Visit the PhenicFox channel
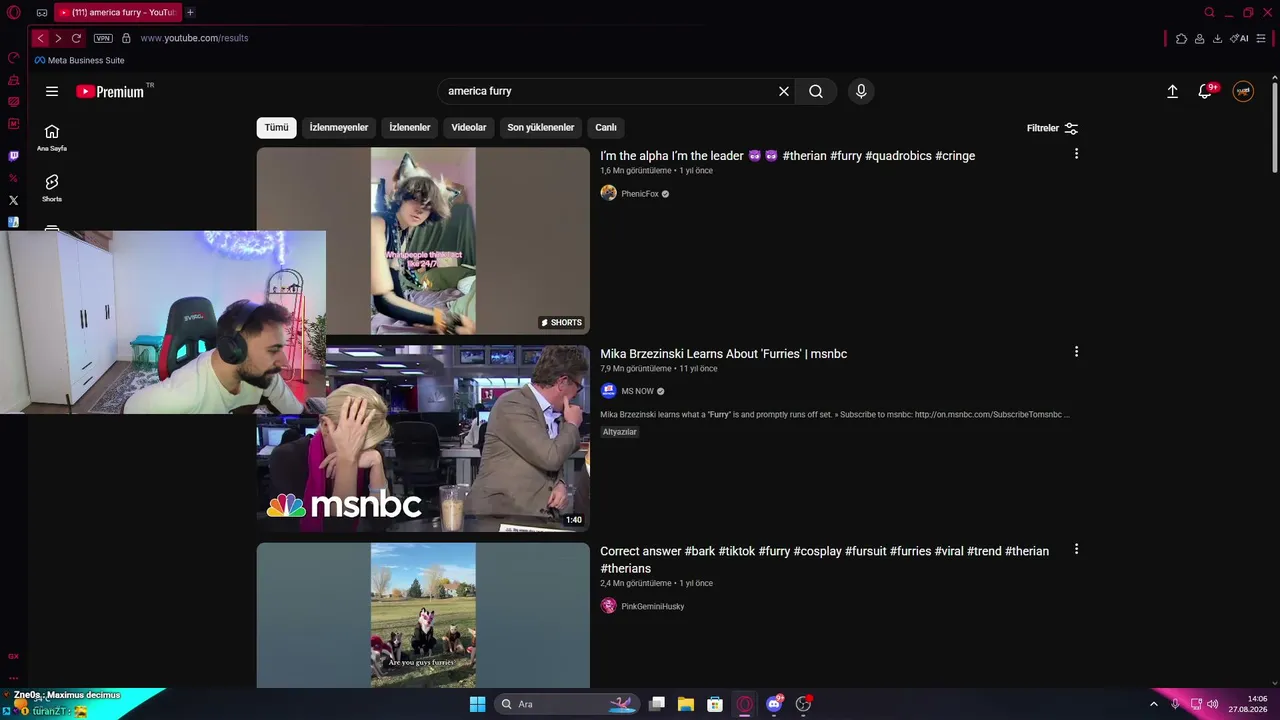This screenshot has height=720, width=1280. (x=640, y=194)
